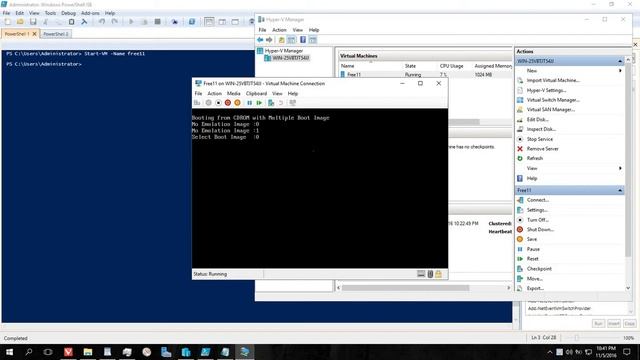Open Debug menu in PowerShell ISE
Image resolution: width=640 pixels, height=360 pixels.
69,13
